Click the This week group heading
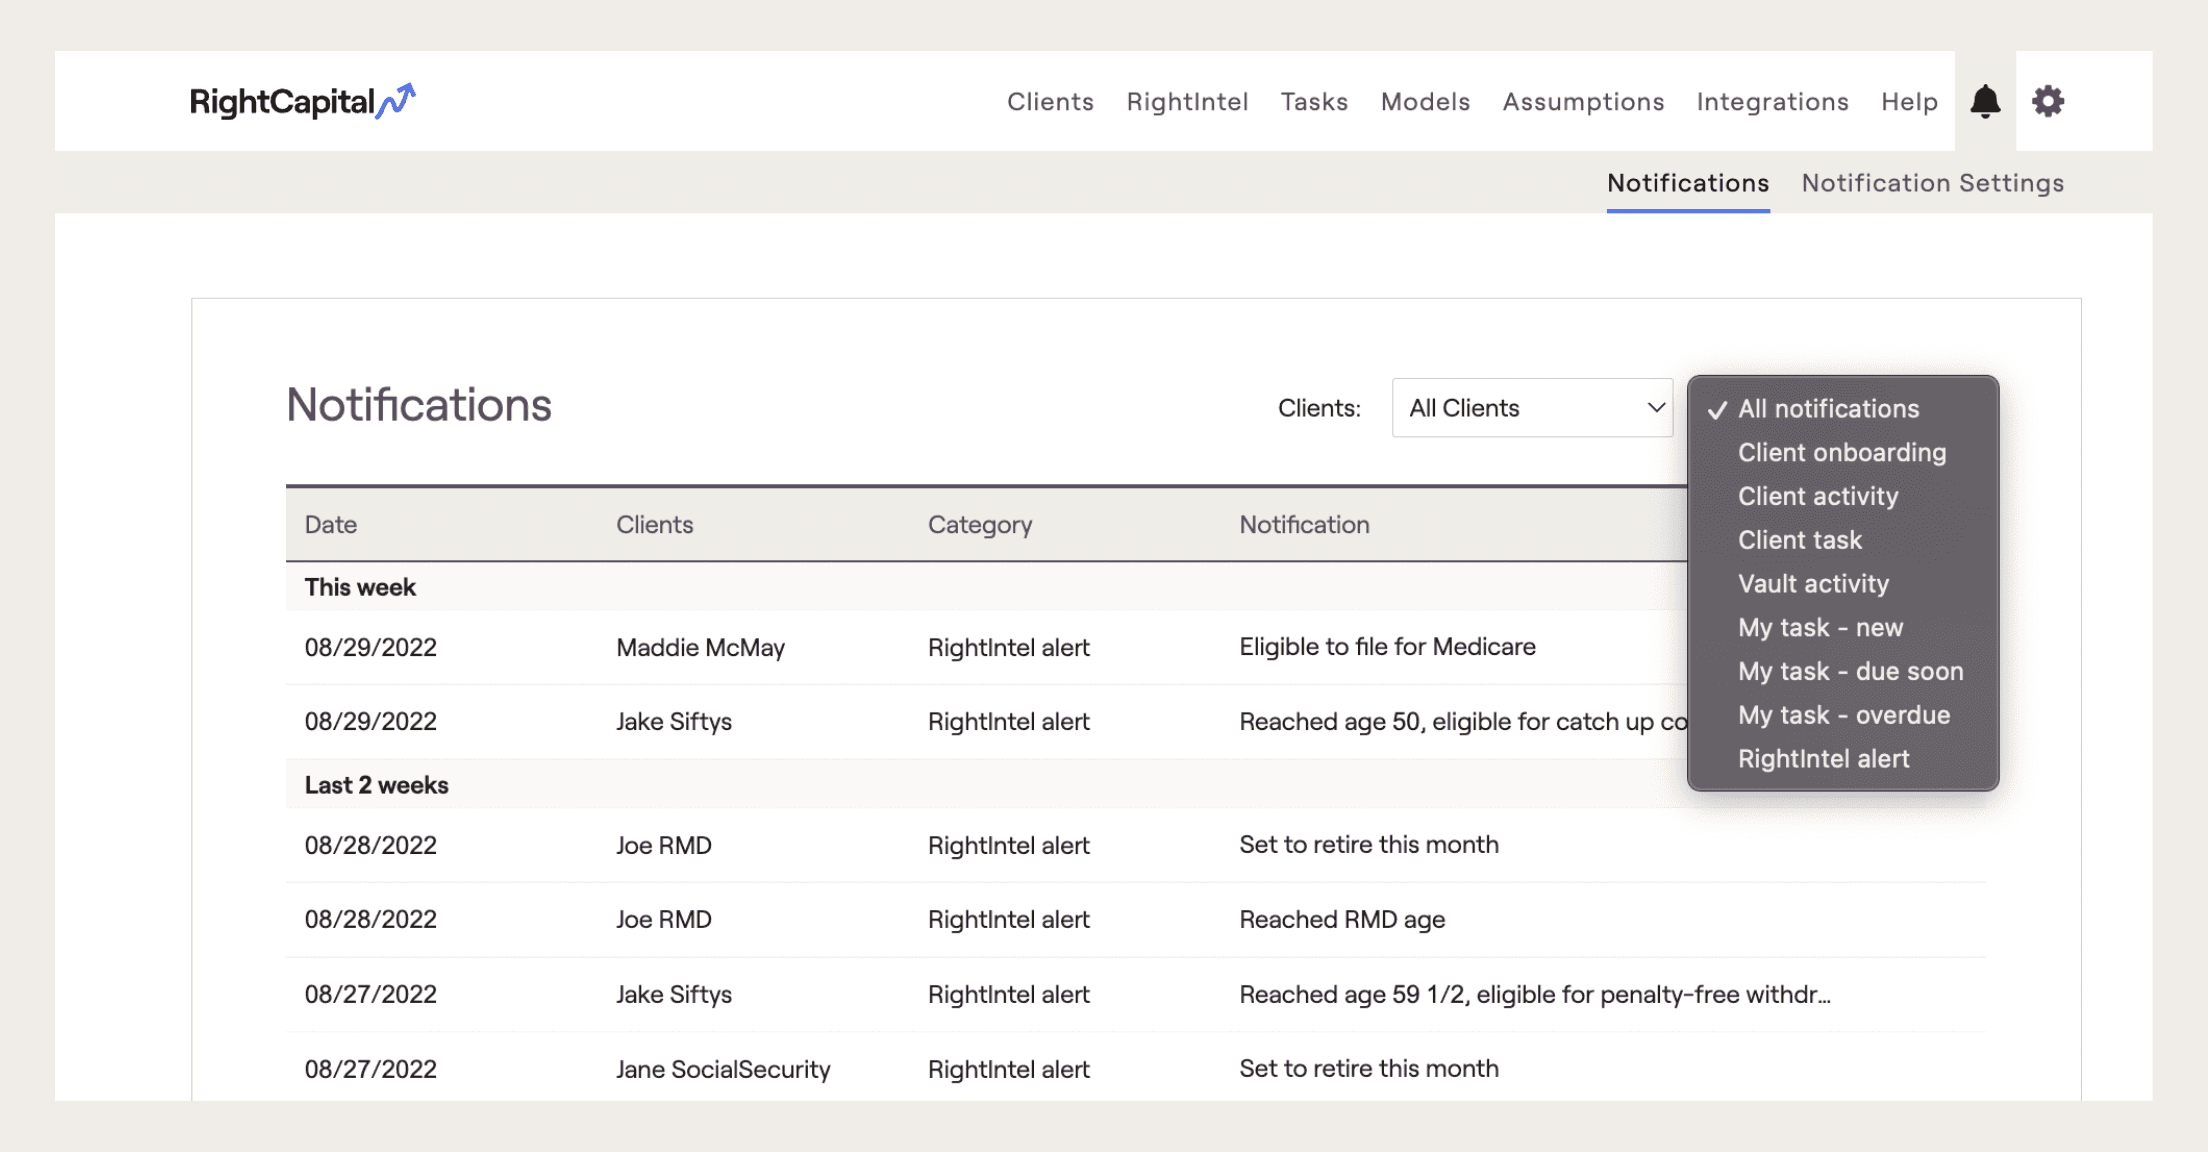Image resolution: width=2208 pixels, height=1152 pixels. click(360, 588)
